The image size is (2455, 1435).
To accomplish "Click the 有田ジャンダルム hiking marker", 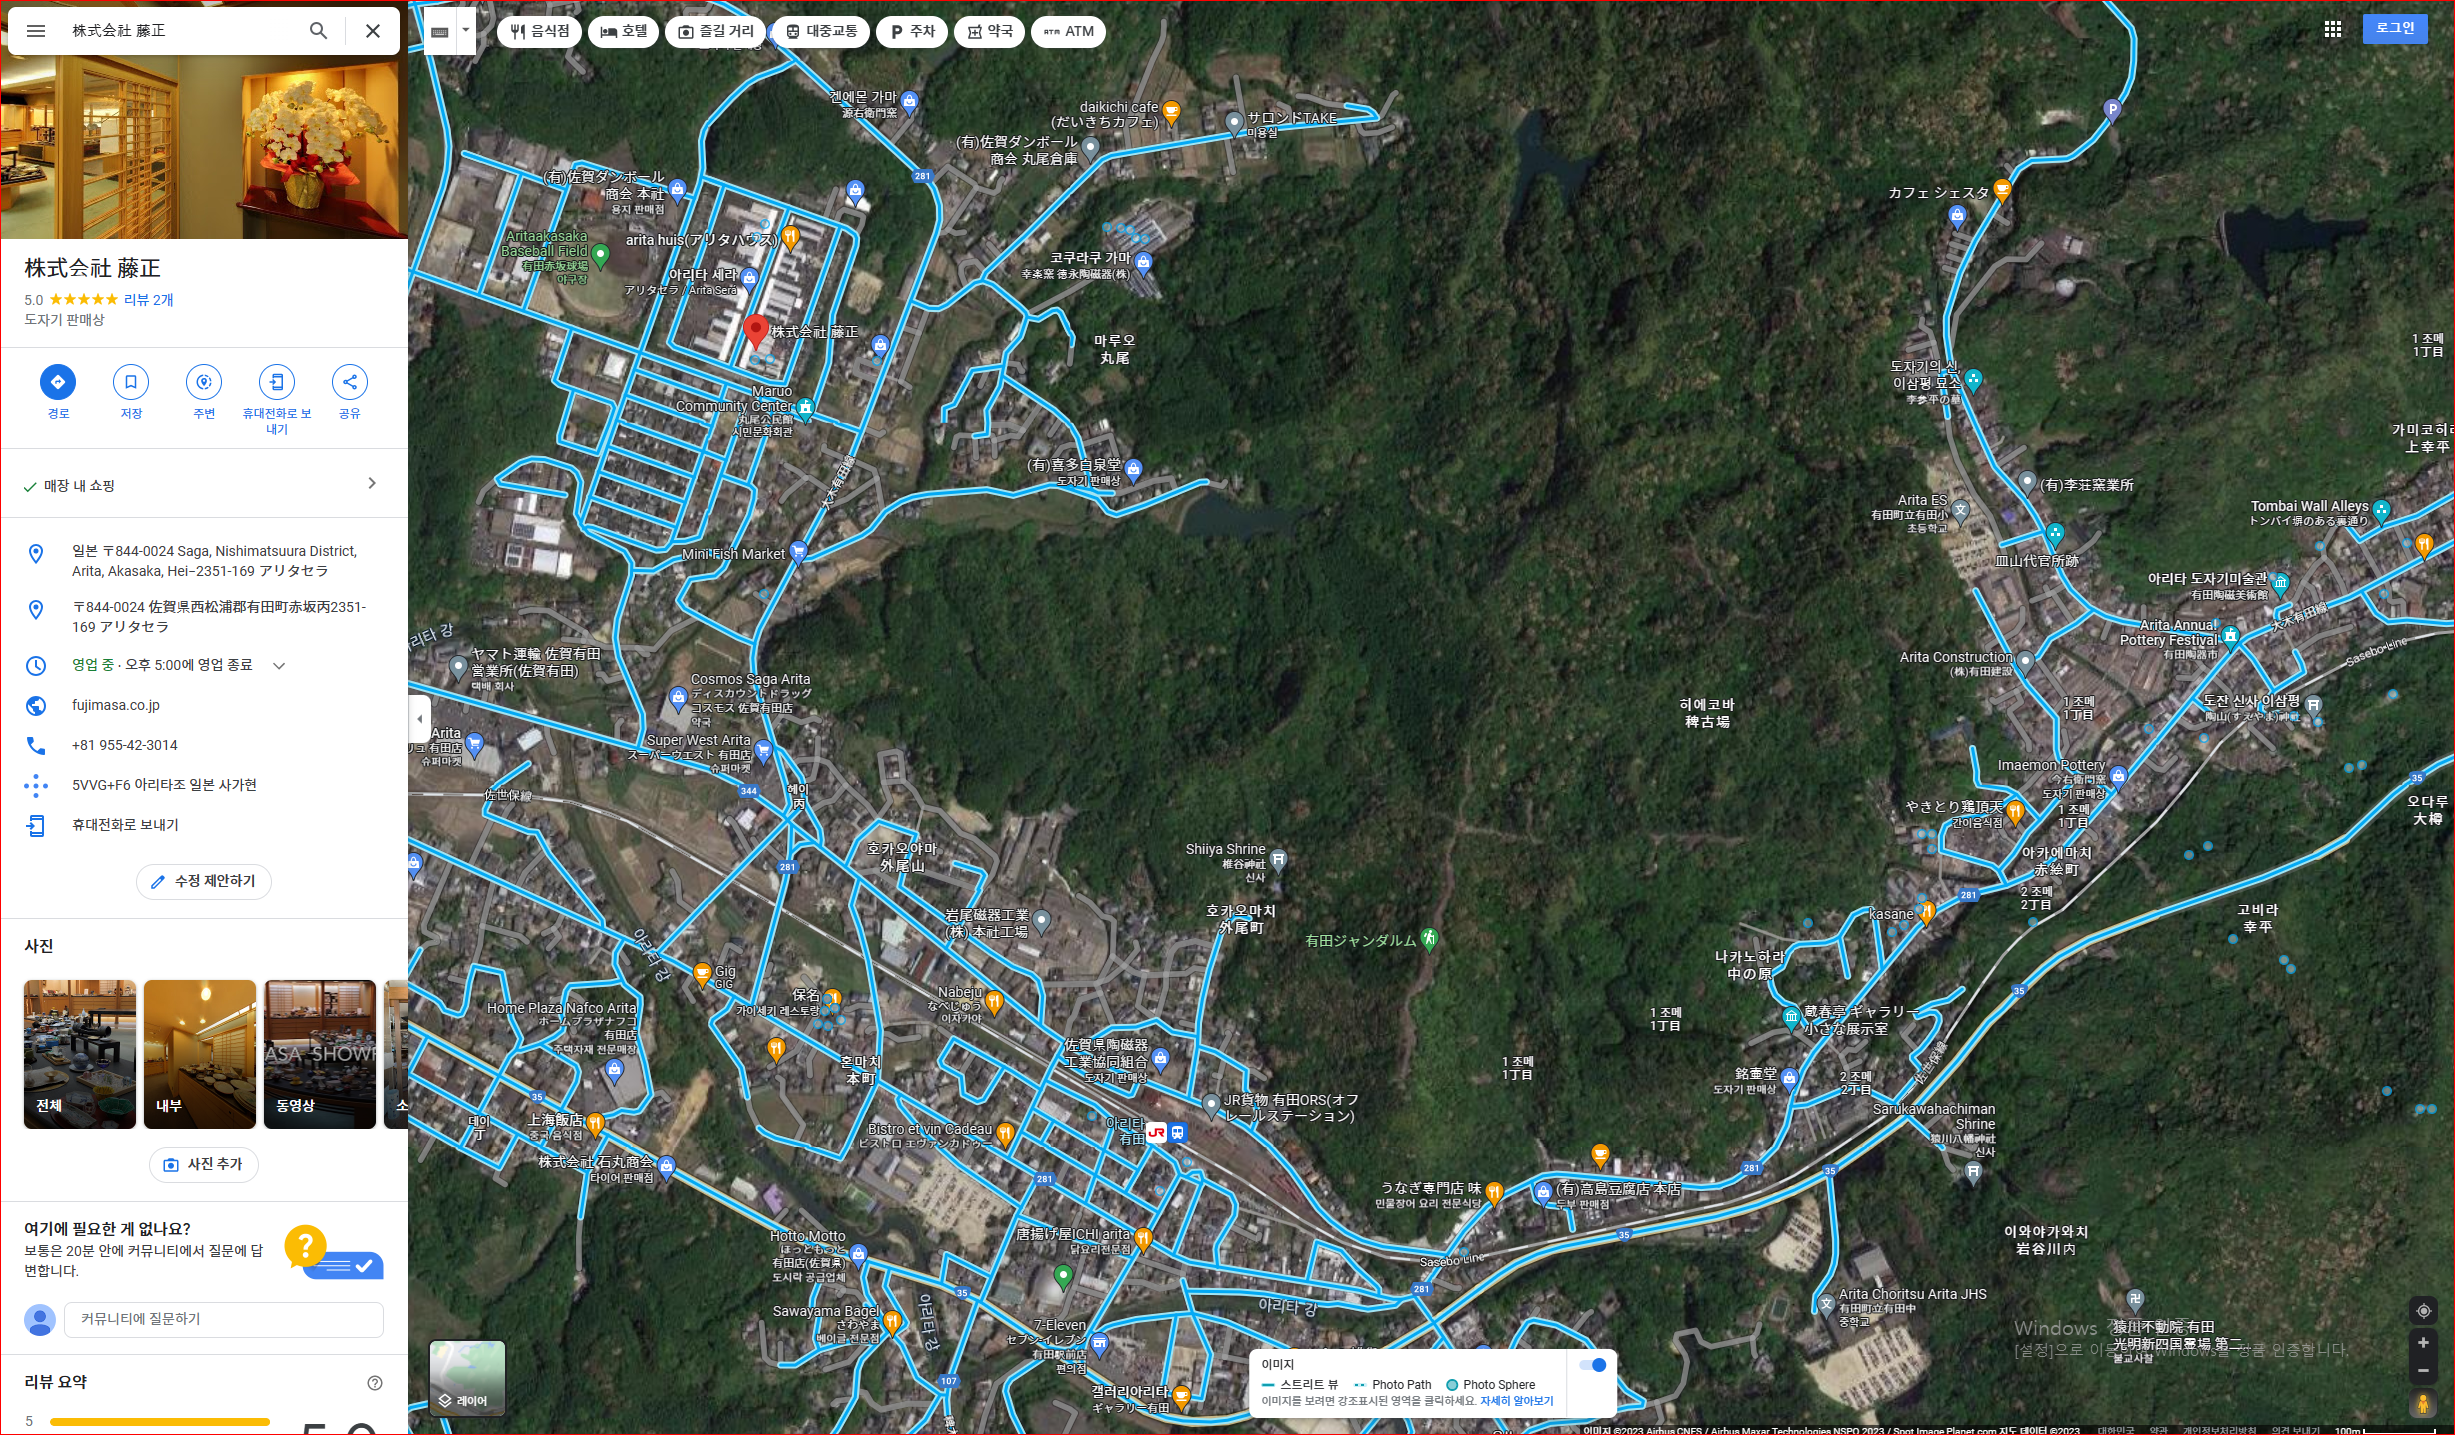I will pos(1430,939).
